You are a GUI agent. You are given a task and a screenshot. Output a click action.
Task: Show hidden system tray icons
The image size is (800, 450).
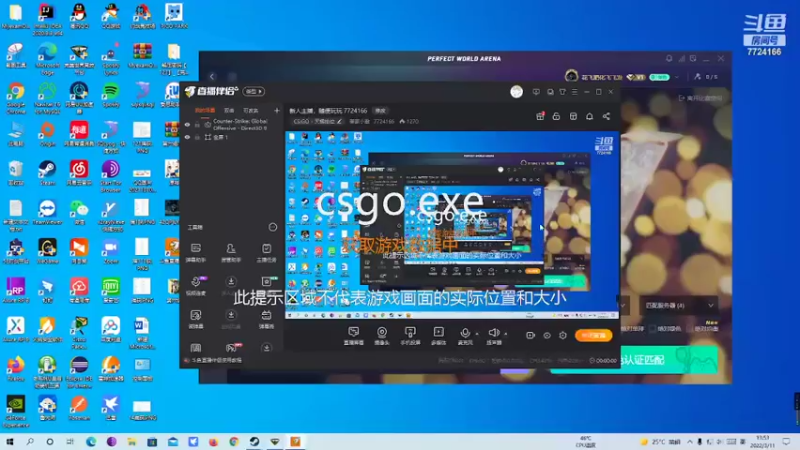[690, 442]
